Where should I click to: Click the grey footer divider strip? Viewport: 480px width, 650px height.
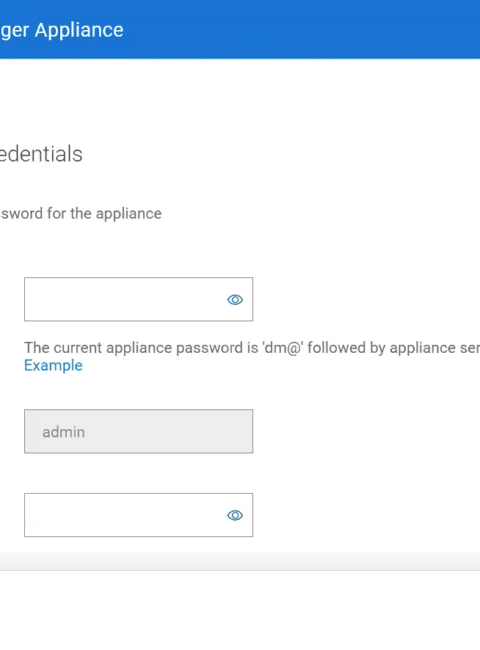[240, 560]
